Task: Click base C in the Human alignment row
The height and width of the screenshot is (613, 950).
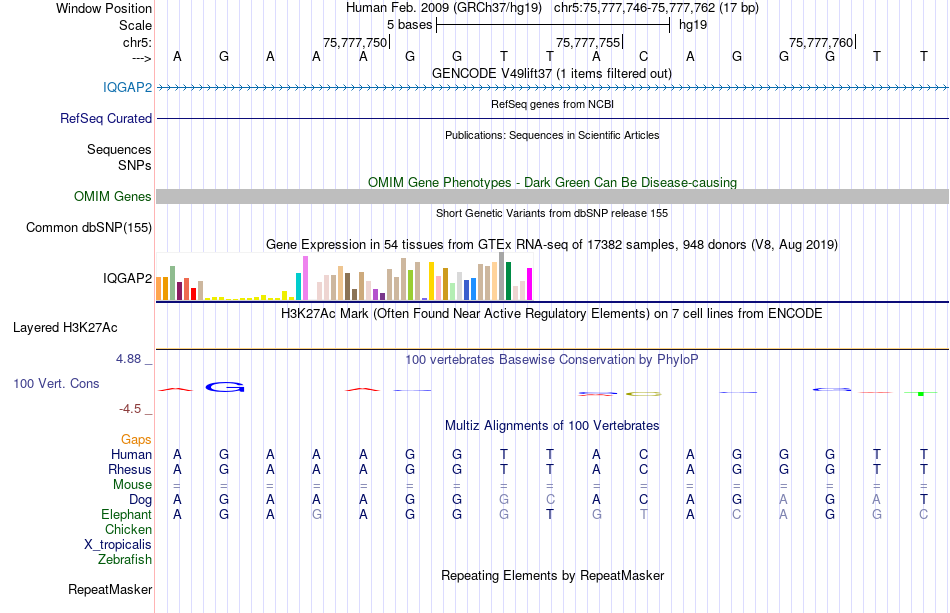Action: coord(643,454)
